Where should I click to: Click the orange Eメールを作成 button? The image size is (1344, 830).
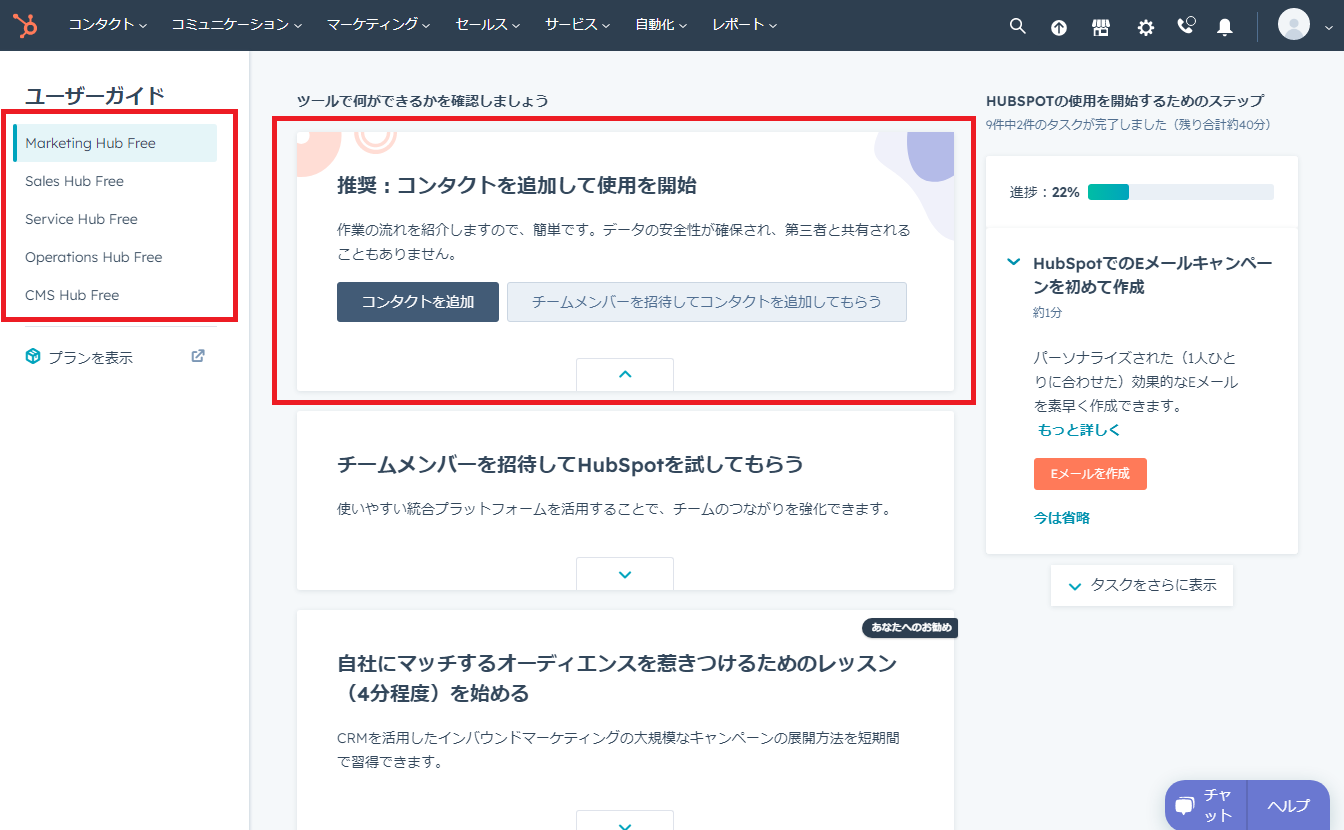point(1090,474)
